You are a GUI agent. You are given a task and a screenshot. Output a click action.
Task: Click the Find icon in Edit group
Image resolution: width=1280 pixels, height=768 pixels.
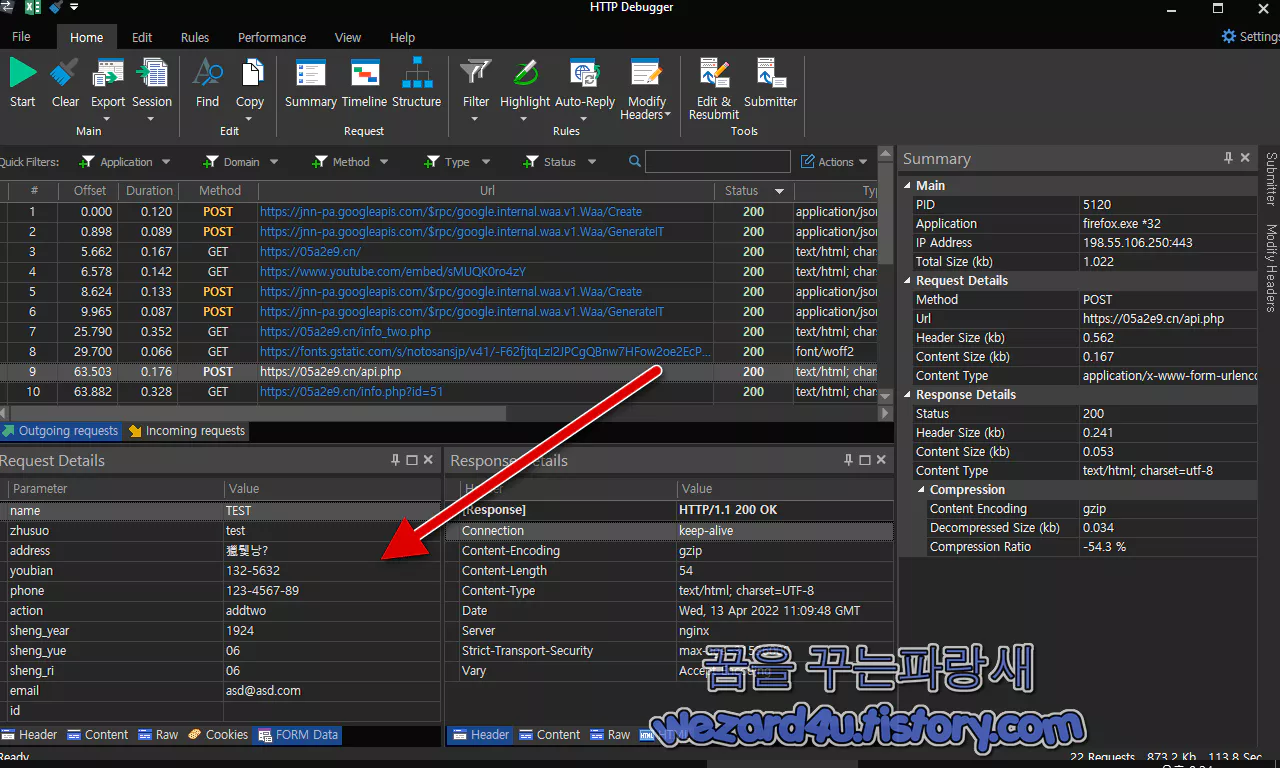[207, 73]
